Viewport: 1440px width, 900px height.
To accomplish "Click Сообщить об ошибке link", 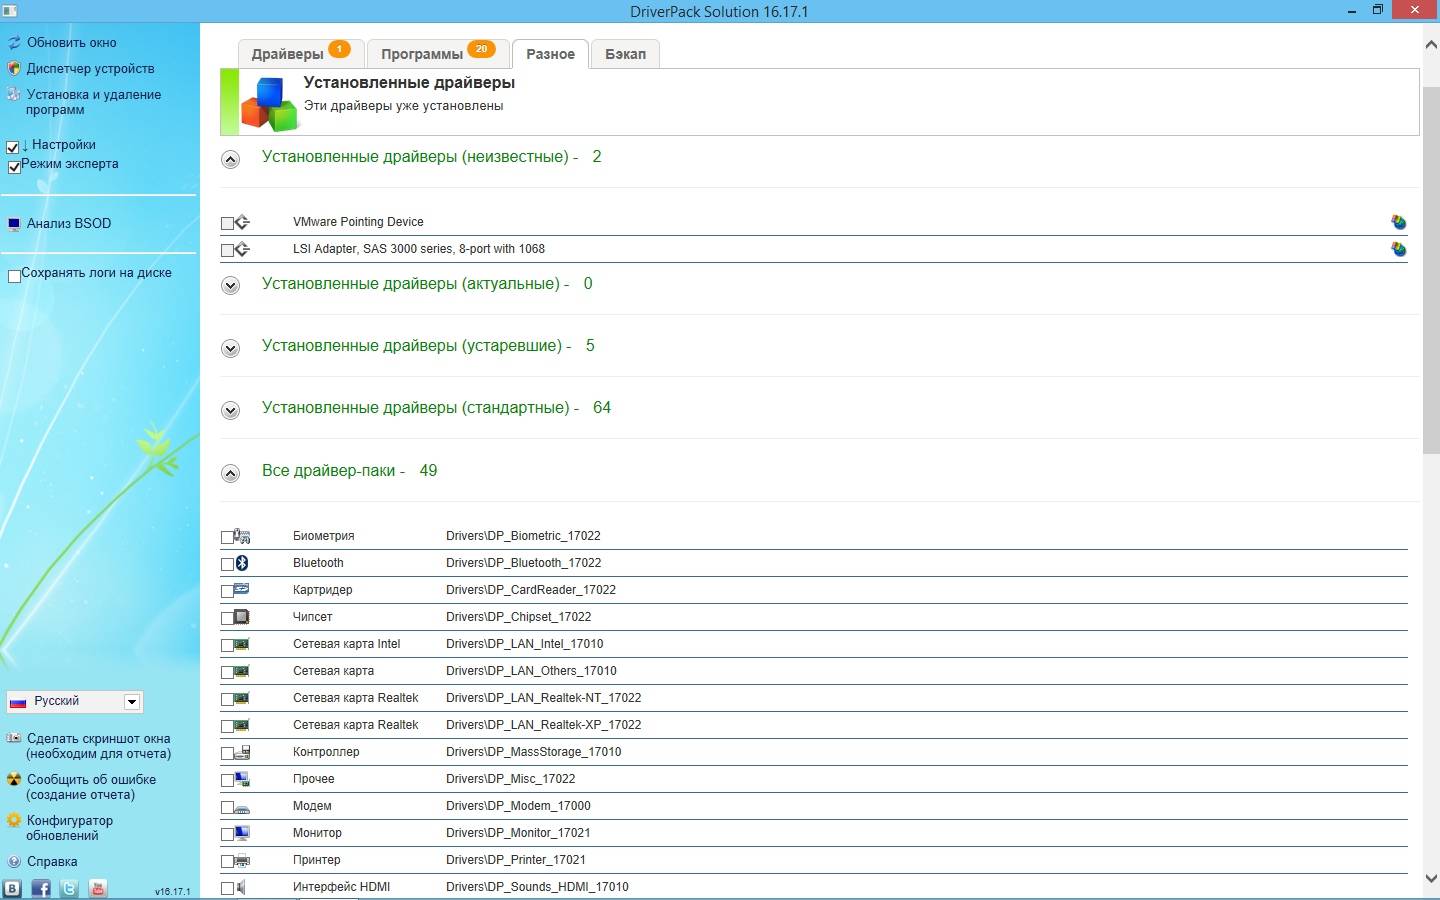I will (x=91, y=787).
